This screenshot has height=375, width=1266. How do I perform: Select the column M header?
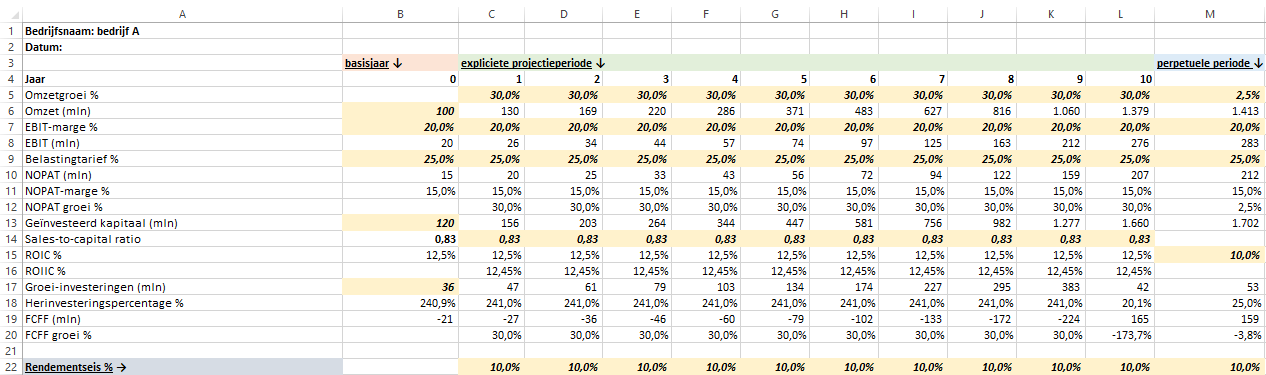(x=1210, y=13)
